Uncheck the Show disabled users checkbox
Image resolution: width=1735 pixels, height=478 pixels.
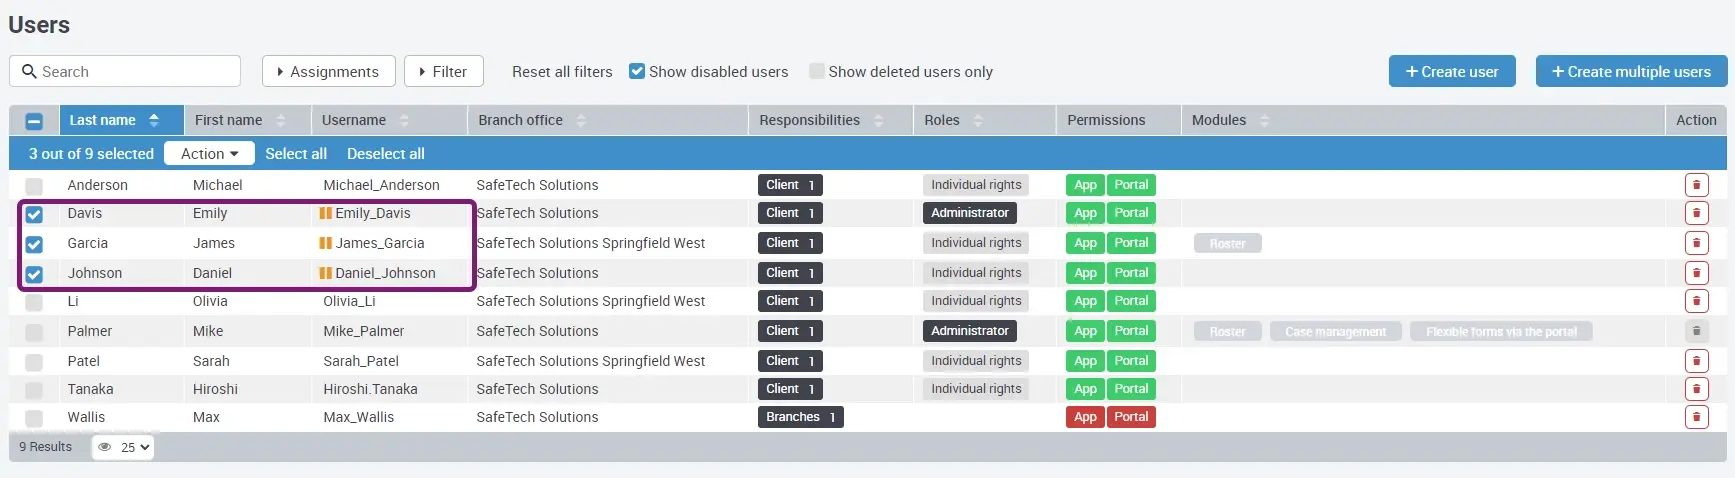pyautogui.click(x=637, y=71)
